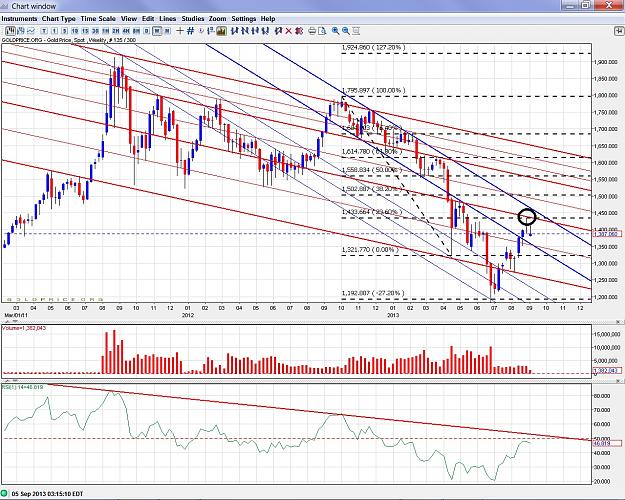Switch to 1-minute timeframe
Viewport: 625px width, 500px height.
(x=54, y=31)
